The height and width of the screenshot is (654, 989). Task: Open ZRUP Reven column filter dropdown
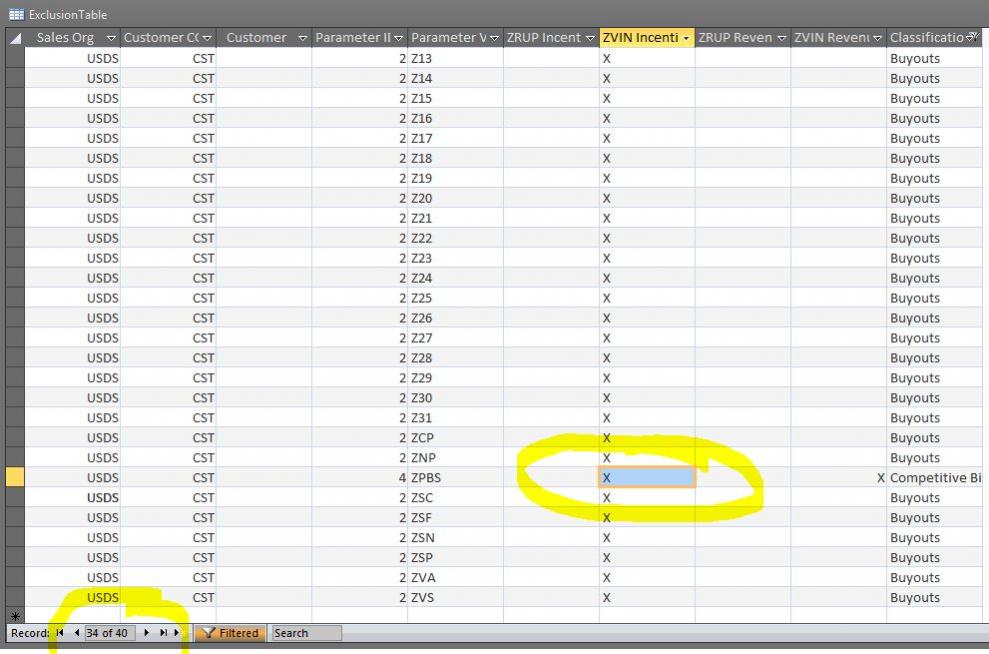(x=782, y=38)
